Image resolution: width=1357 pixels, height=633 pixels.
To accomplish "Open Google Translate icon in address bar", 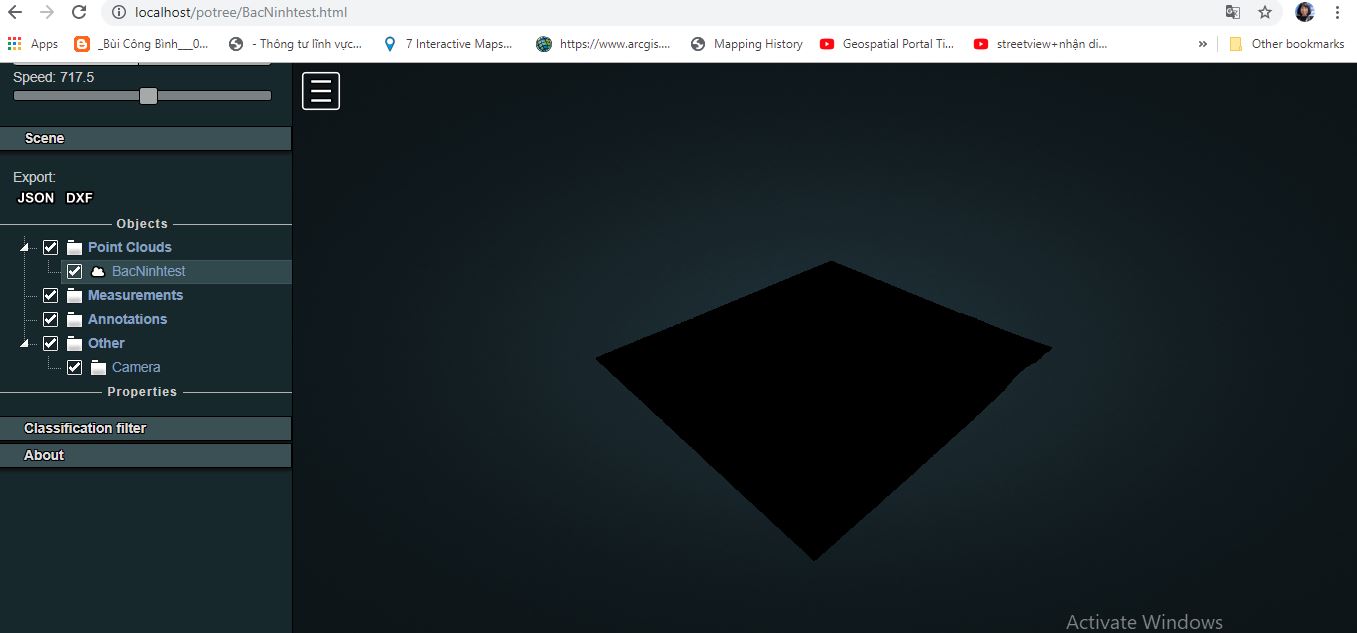I will click(1233, 13).
